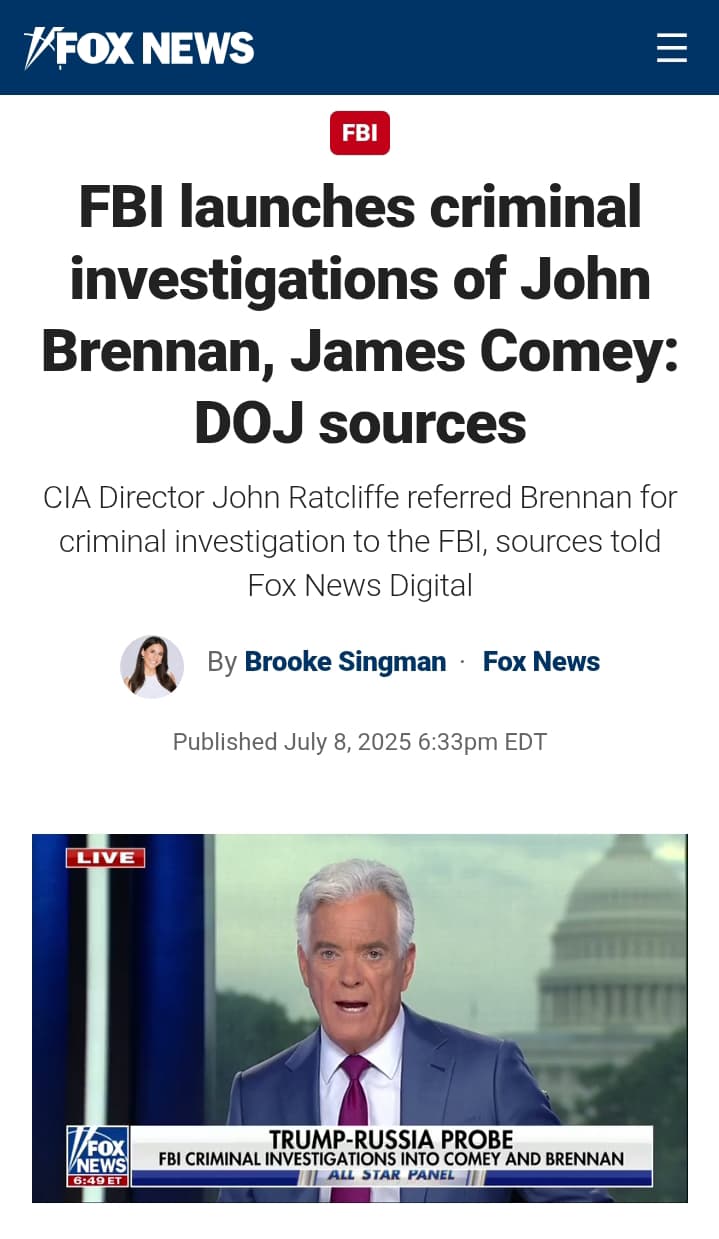Screen dimensions: 719x1239
Task: Click the subheadline mentioning John Ratcliffe
Action: click(360, 540)
